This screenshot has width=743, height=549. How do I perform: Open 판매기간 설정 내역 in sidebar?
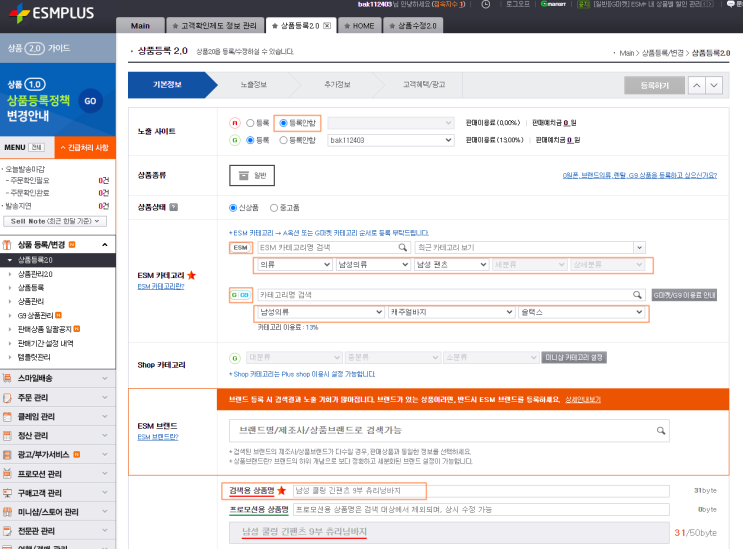point(45,343)
